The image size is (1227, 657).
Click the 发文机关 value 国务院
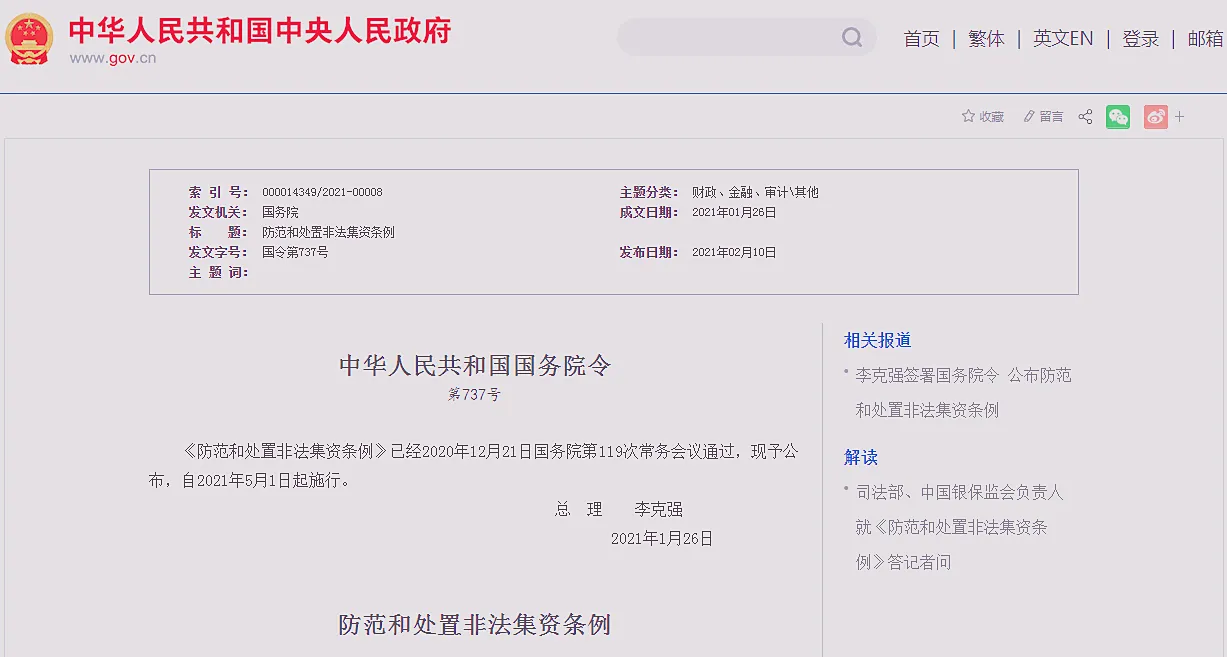coord(280,212)
